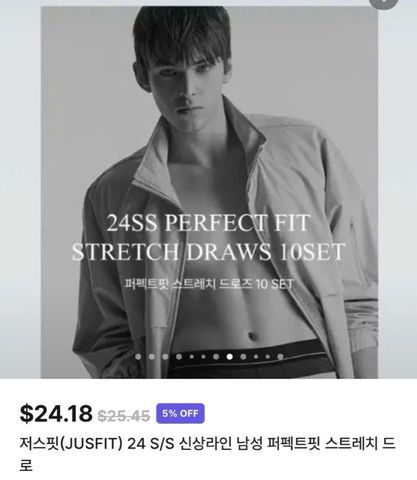Image resolution: width=417 pixels, height=480 pixels.
Task: Click the round gray button at top right
Action: coord(384,2)
